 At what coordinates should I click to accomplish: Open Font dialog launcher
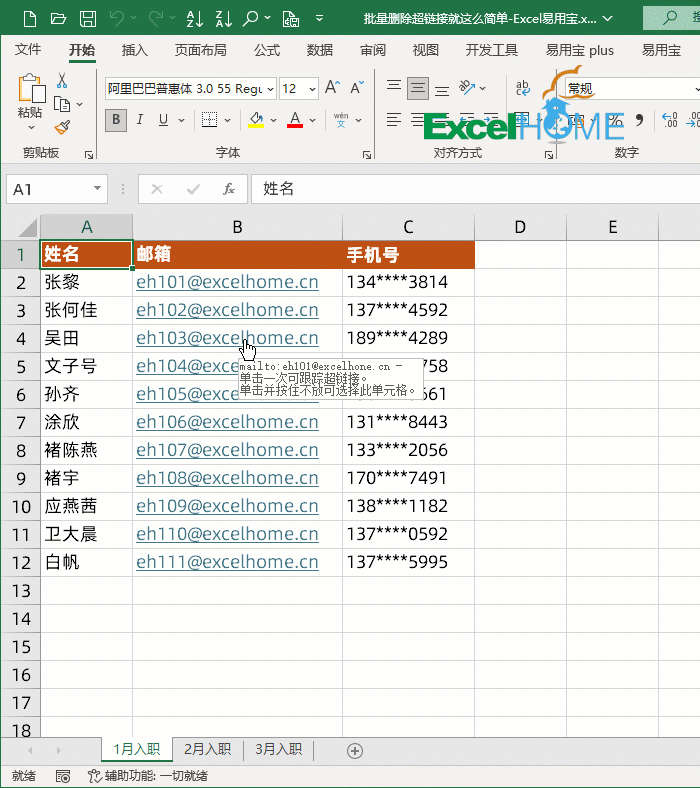click(367, 155)
